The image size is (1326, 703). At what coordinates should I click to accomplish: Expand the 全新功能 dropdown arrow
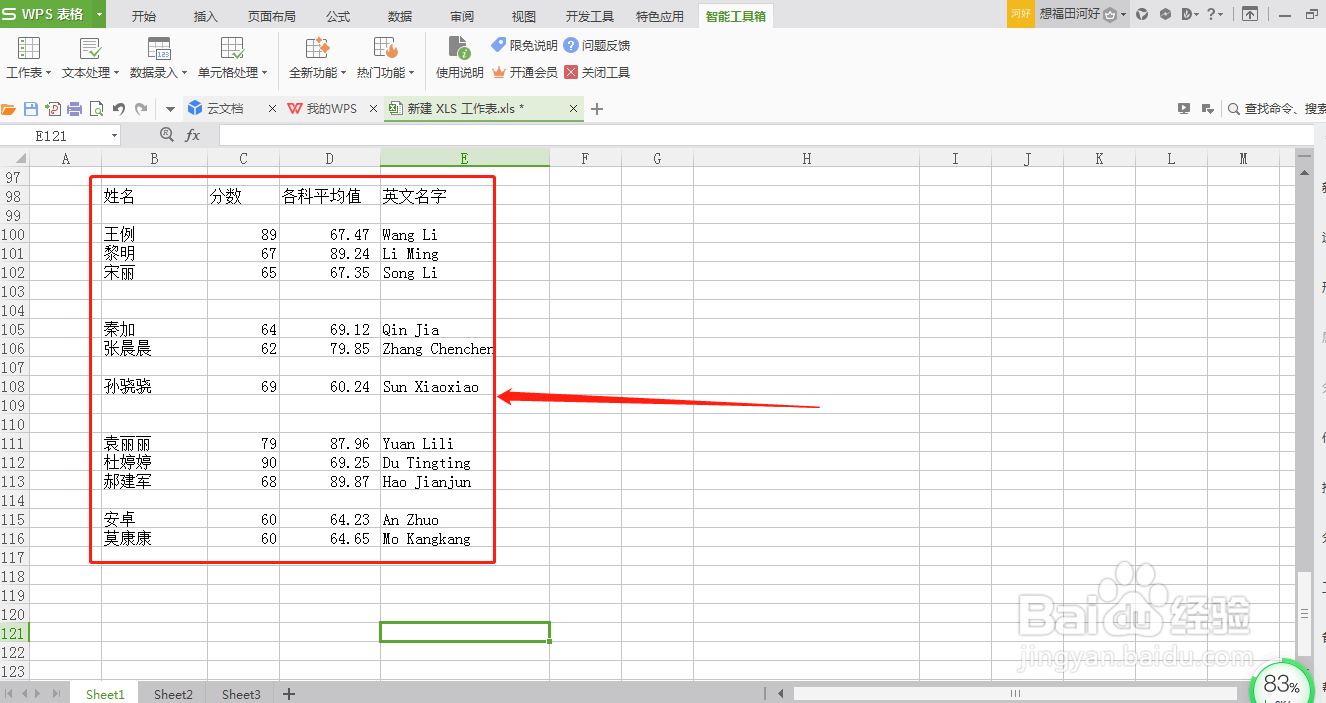343,73
